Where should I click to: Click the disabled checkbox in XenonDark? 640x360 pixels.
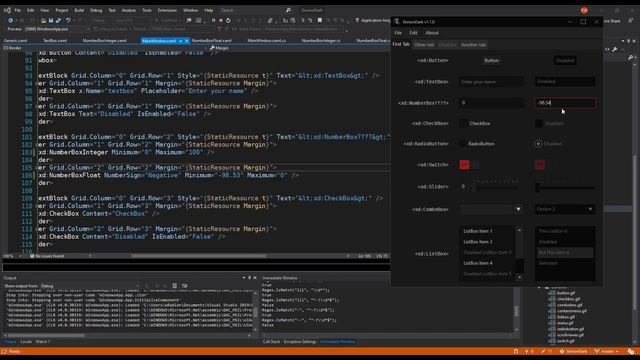point(539,123)
